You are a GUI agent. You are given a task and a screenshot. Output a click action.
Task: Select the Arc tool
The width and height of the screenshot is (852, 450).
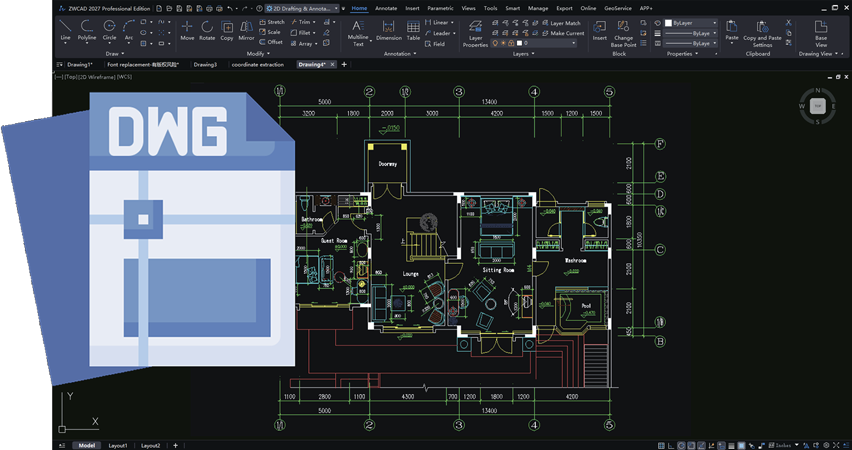click(129, 30)
